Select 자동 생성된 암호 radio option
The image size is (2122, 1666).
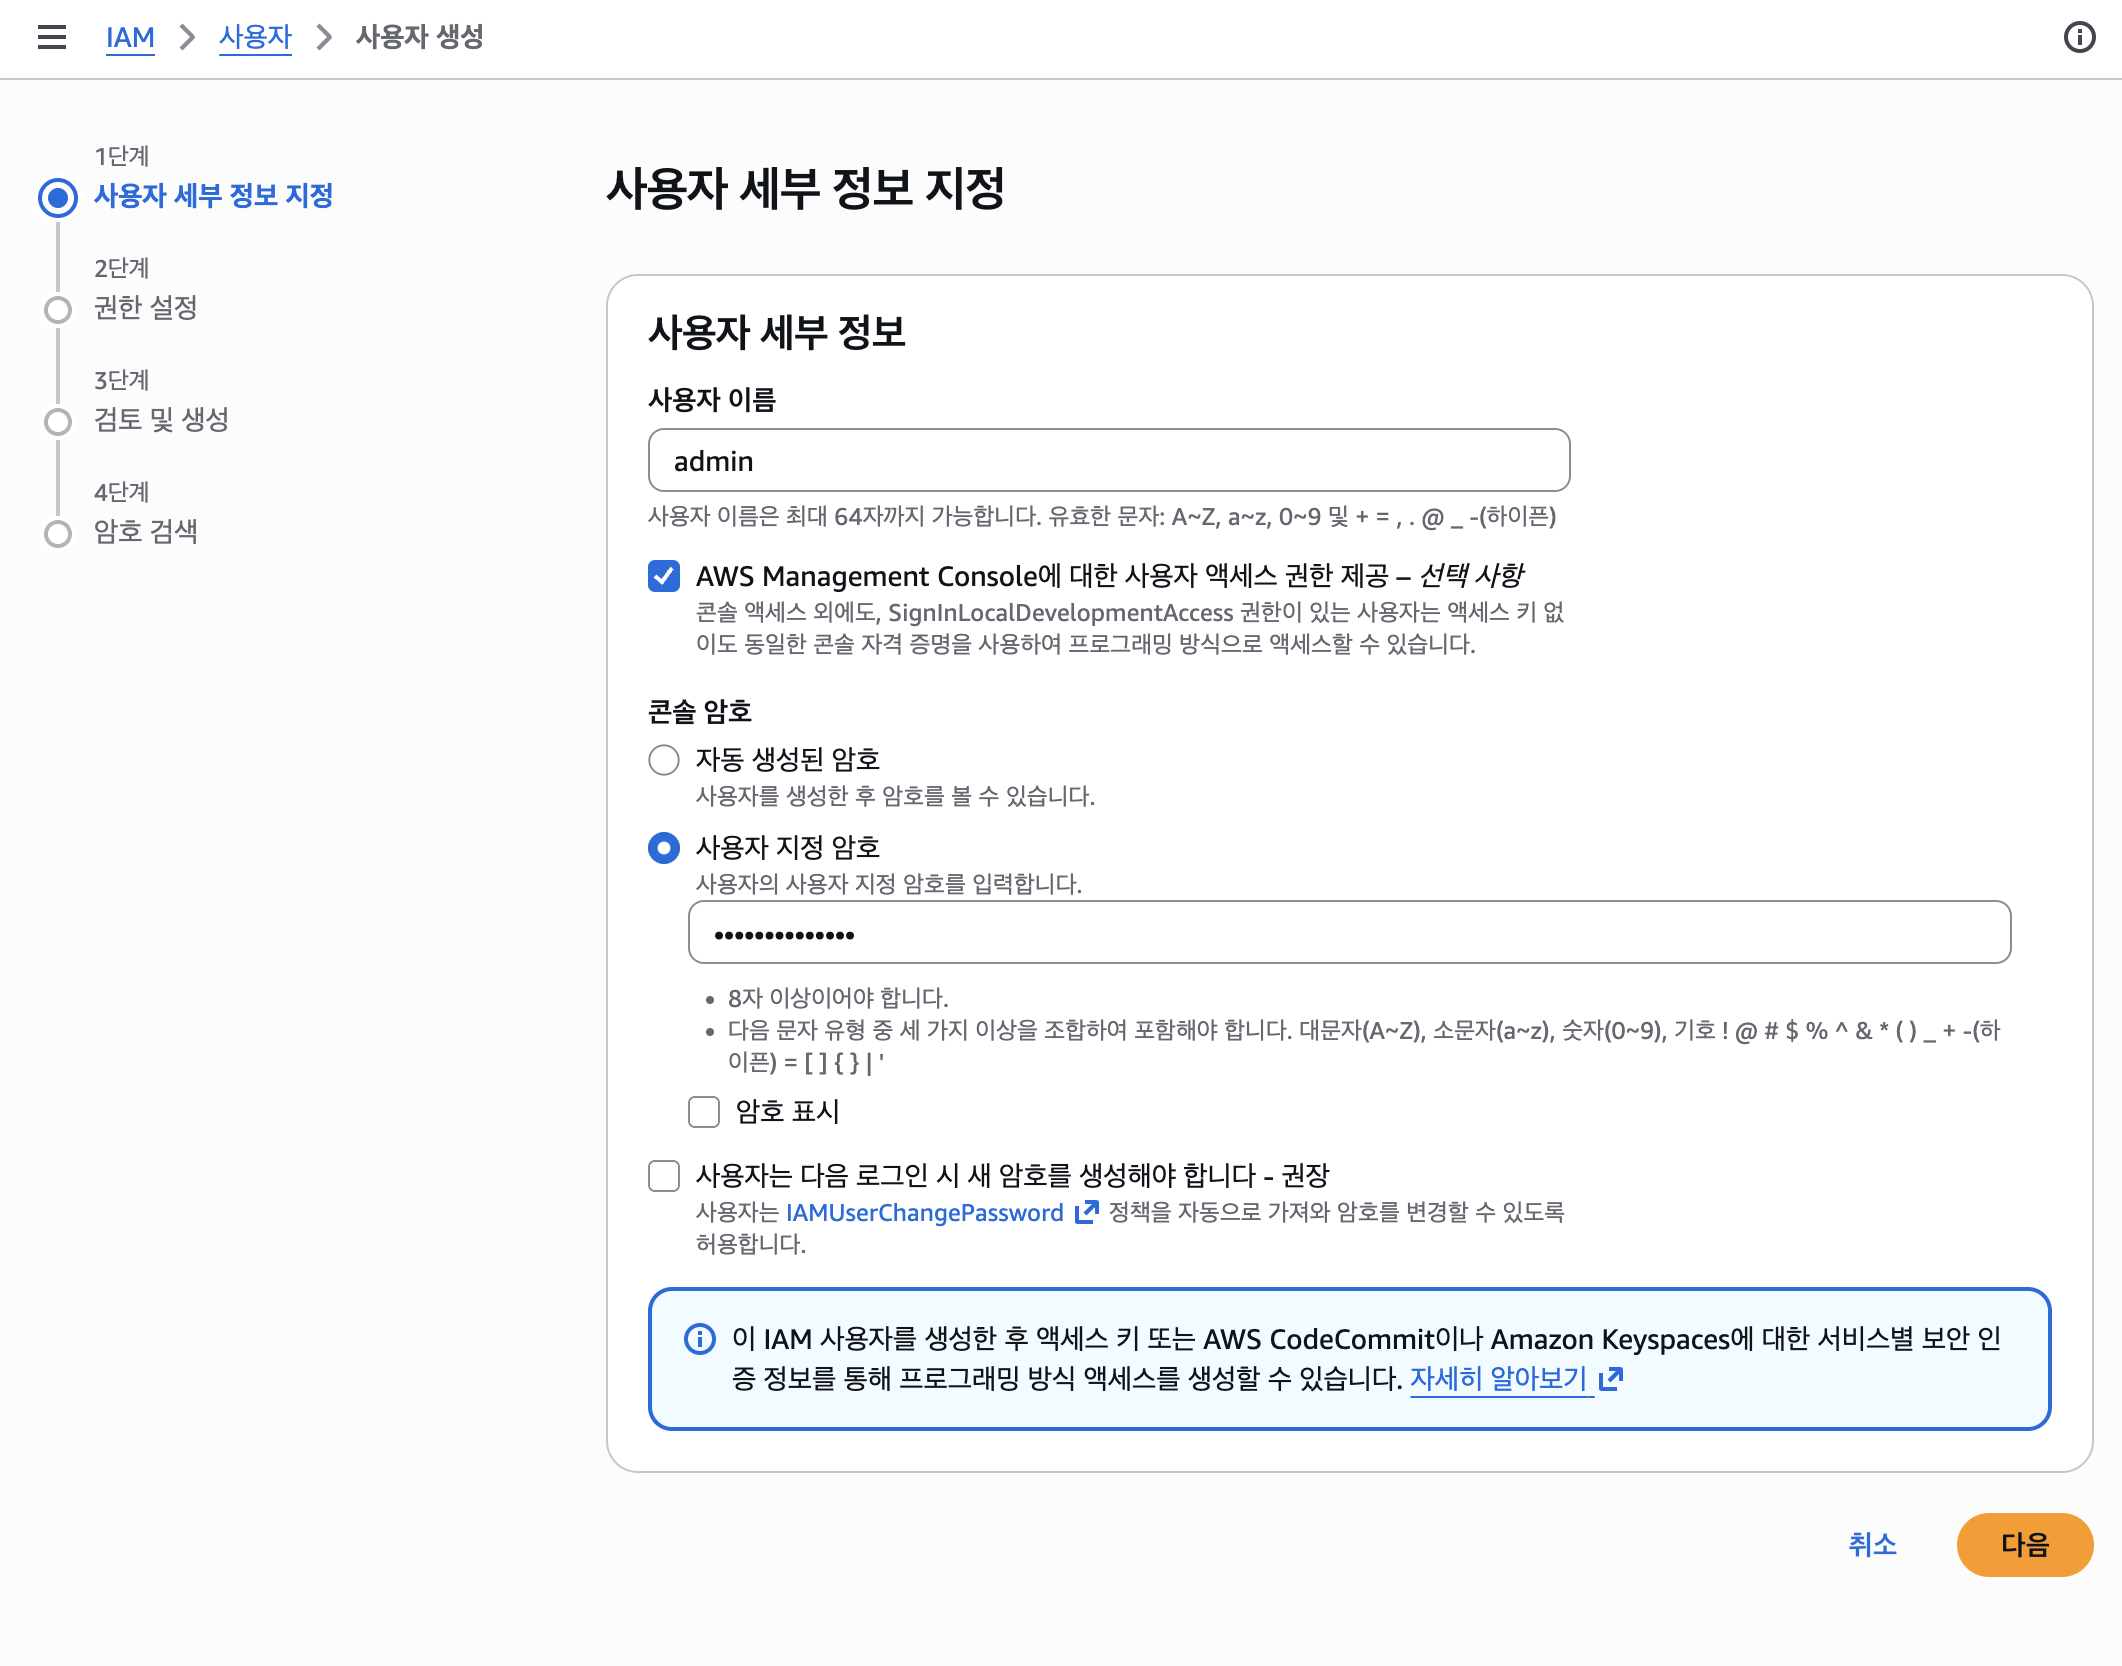click(664, 760)
